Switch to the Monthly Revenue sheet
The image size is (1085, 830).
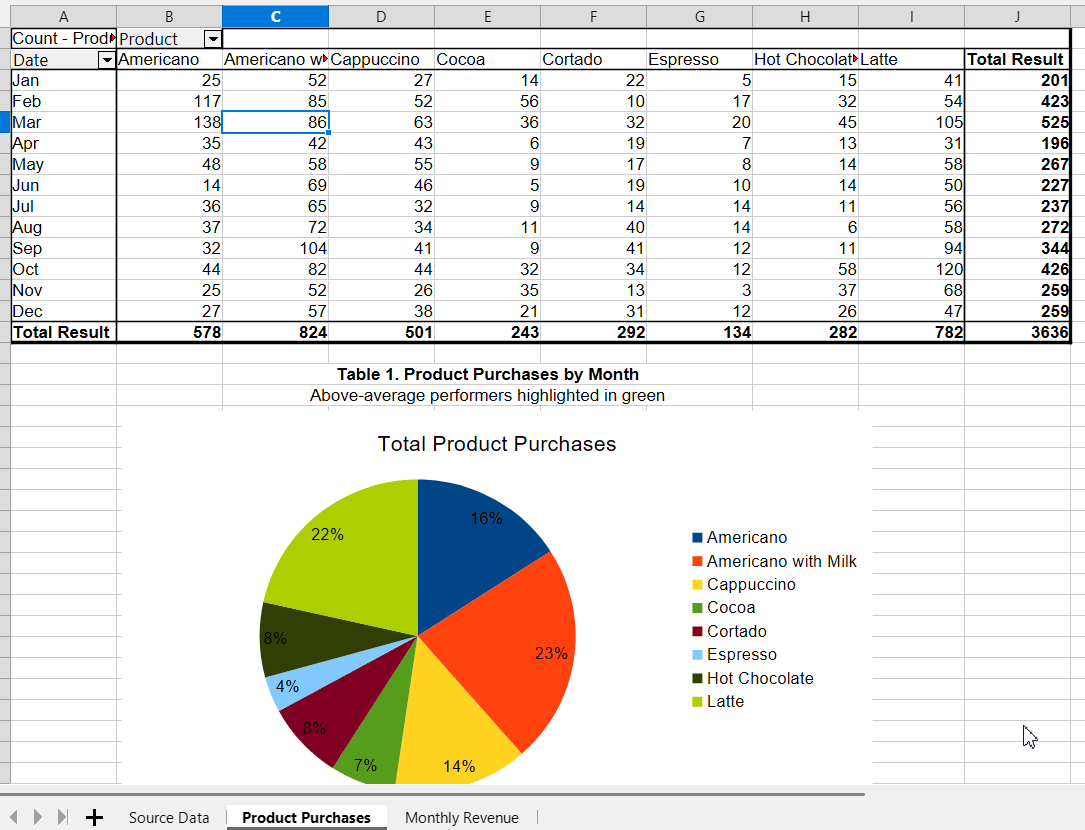462,818
